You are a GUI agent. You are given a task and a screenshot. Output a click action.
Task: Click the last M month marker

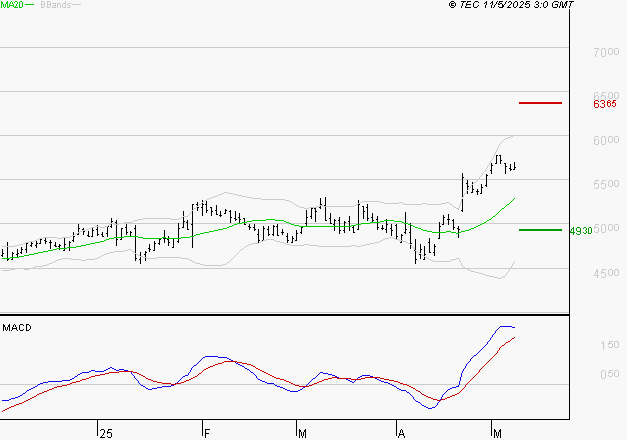[497, 431]
